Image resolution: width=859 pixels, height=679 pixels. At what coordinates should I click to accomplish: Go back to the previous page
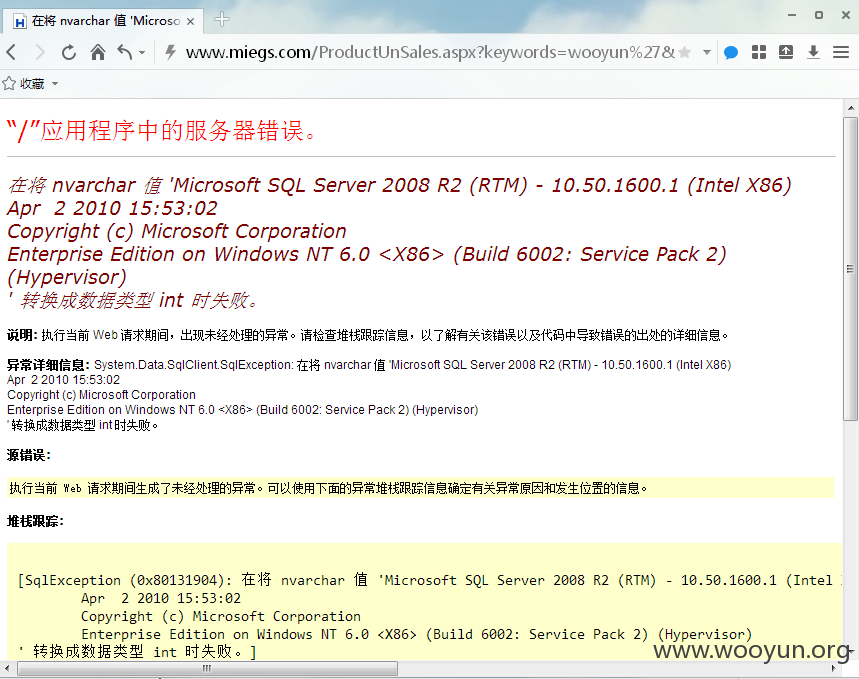[x=12, y=53]
